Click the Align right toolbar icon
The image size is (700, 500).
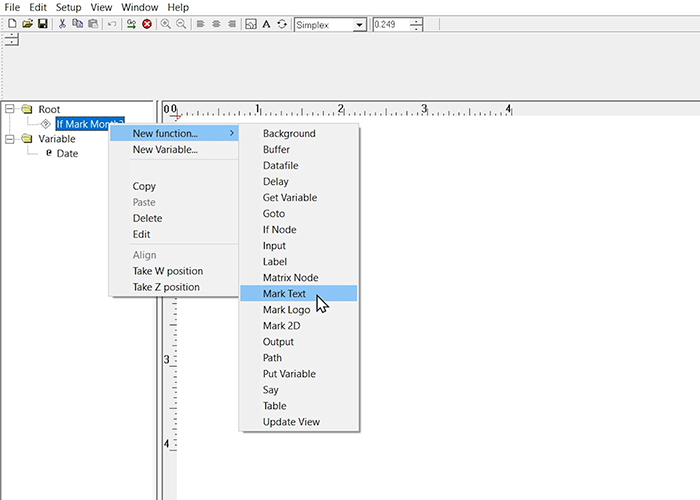[232, 24]
